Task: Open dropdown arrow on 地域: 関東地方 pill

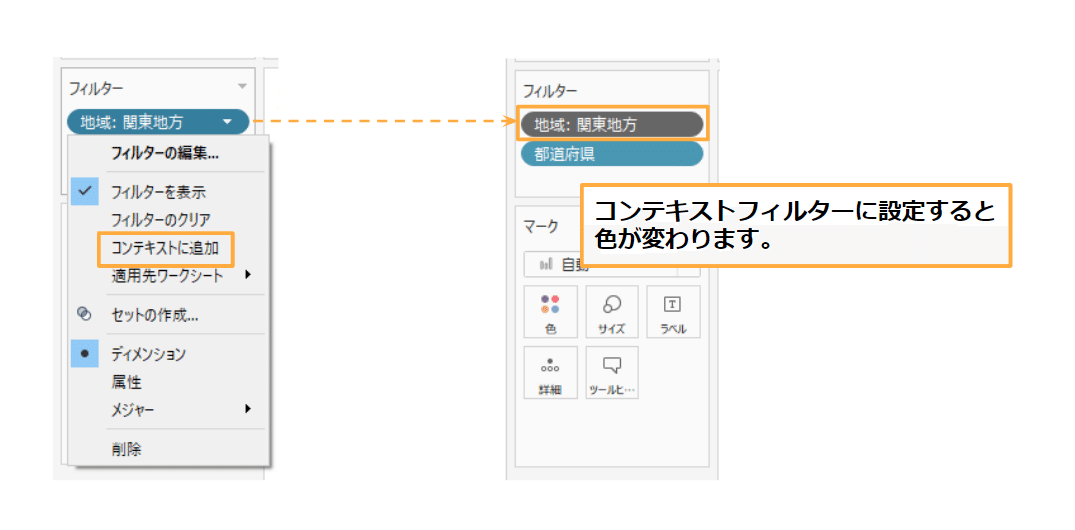Action: tap(227, 123)
